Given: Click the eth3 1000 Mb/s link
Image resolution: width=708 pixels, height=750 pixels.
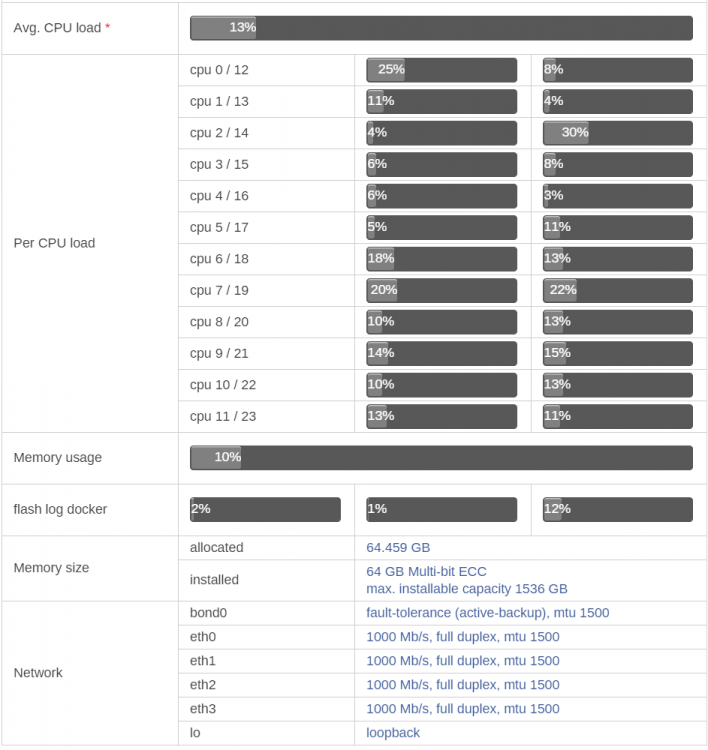Looking at the screenshot, I should click(463, 708).
